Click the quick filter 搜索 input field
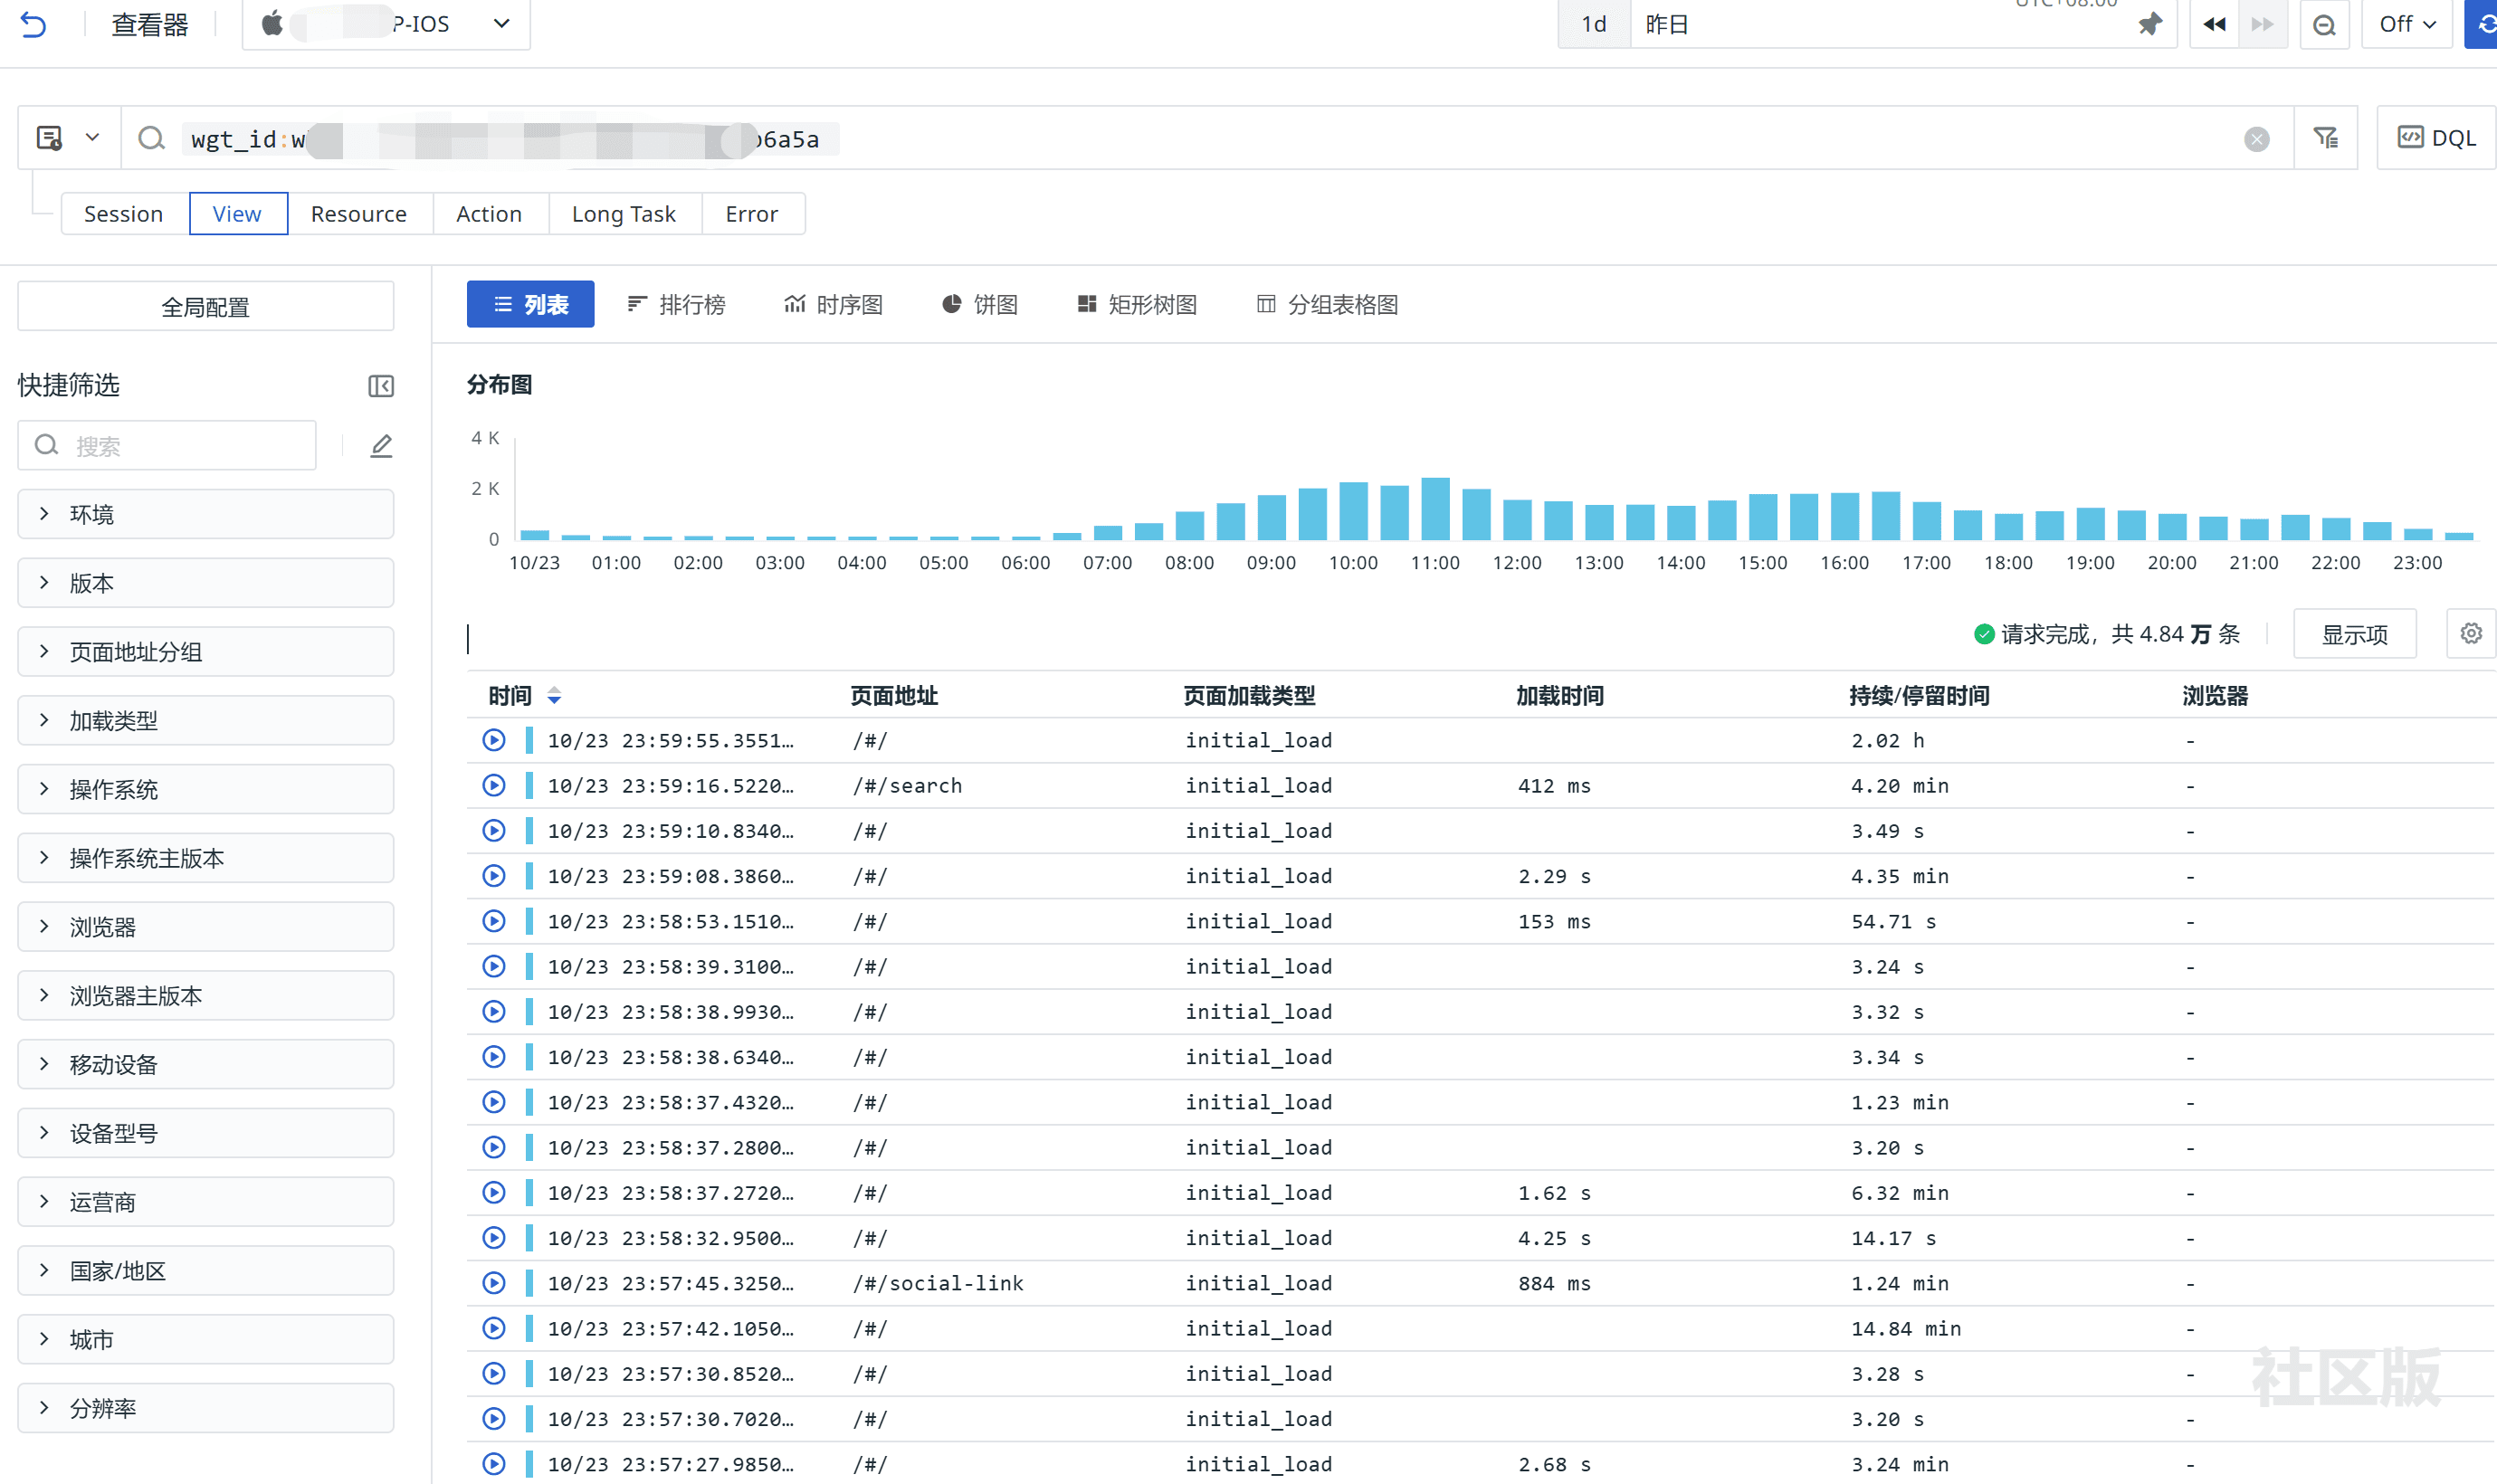This screenshot has height=1484, width=2497. tap(180, 446)
